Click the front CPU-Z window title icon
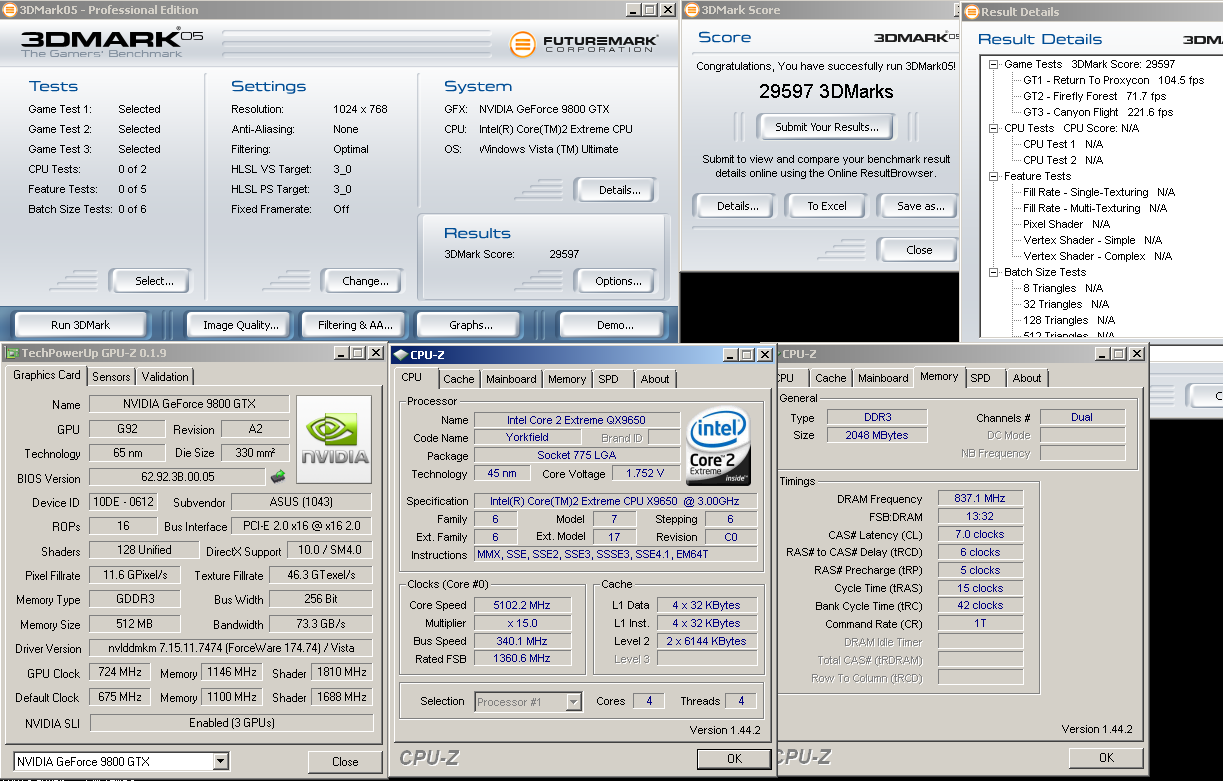This screenshot has height=781, width=1223. (400, 353)
